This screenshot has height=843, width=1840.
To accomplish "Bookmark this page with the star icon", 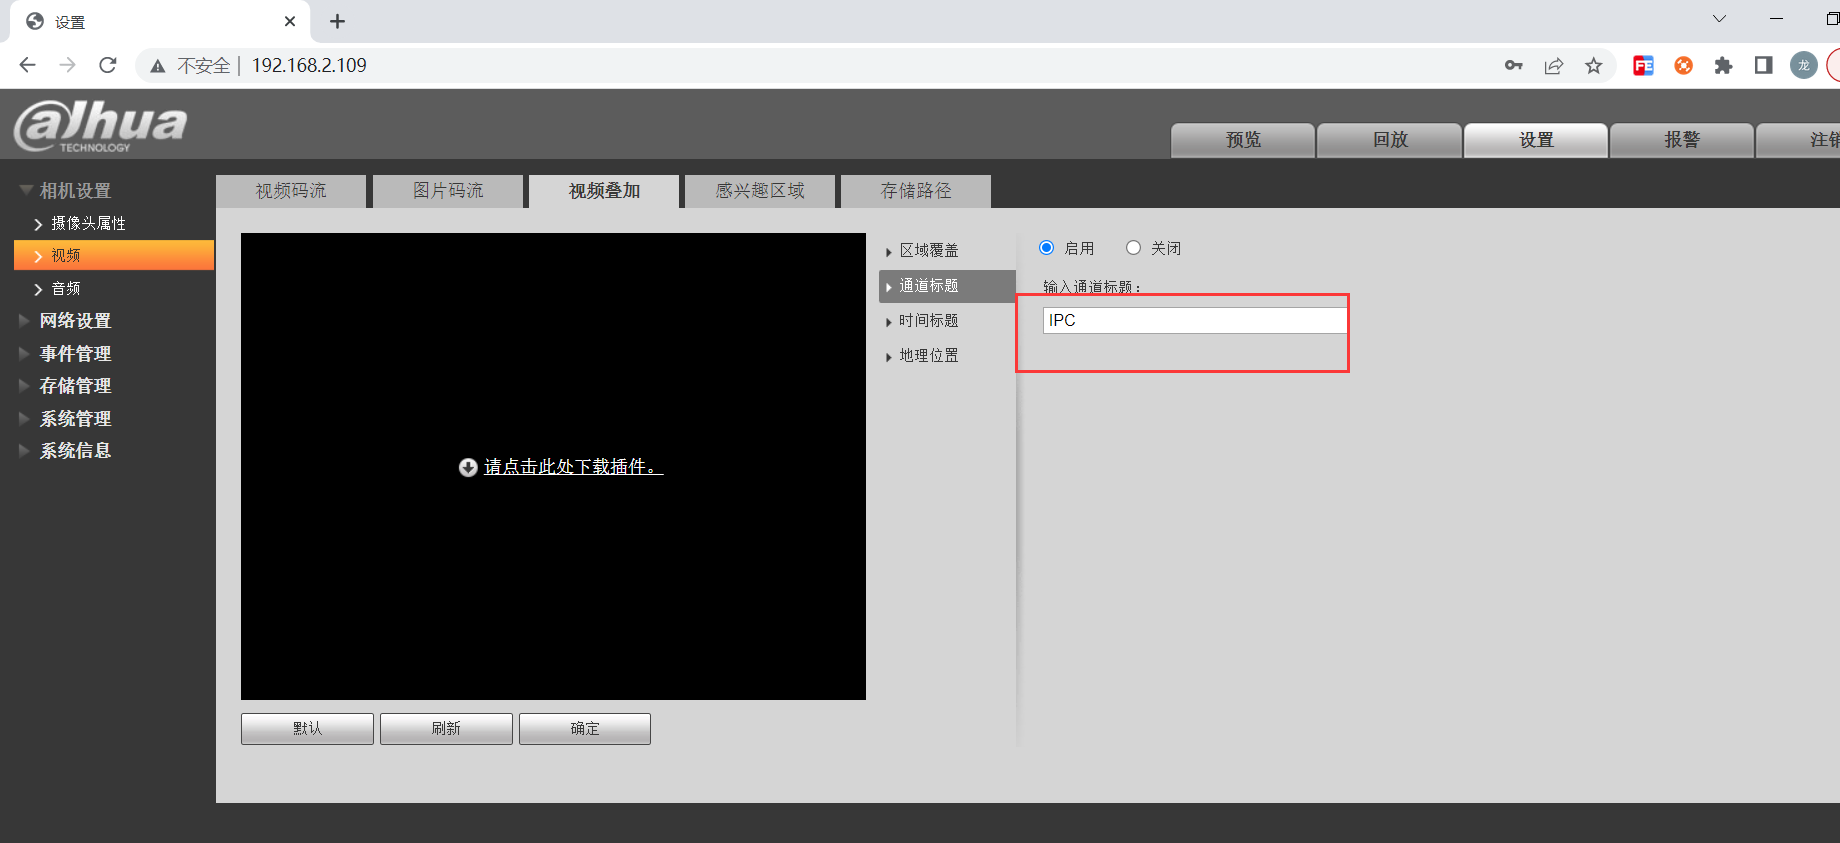I will point(1593,66).
